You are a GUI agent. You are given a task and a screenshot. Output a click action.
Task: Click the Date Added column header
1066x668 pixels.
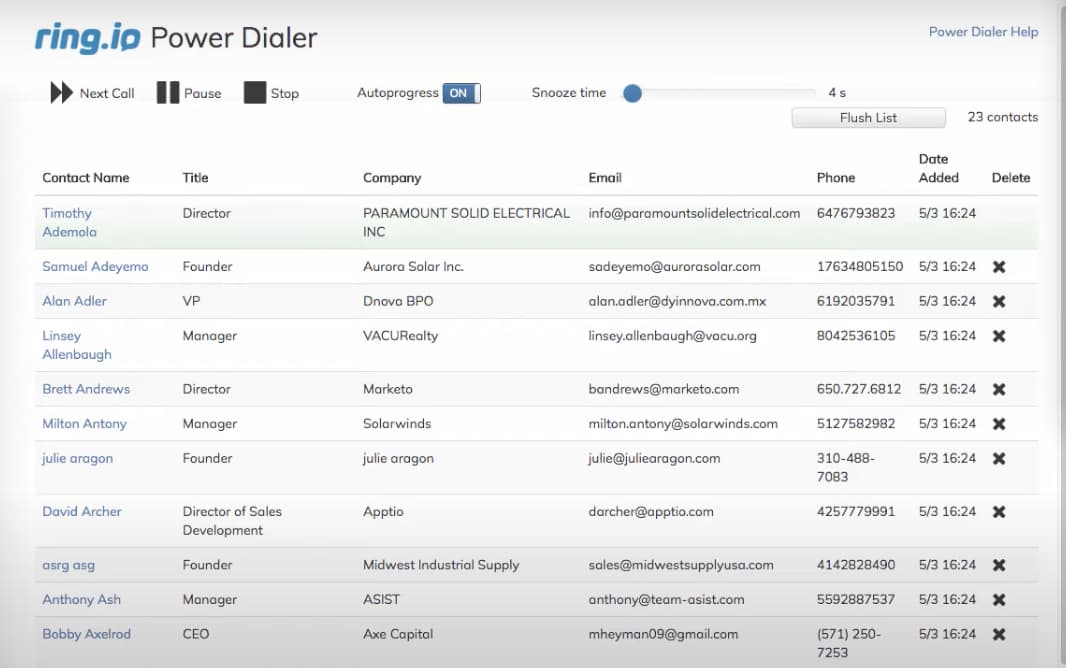point(938,168)
